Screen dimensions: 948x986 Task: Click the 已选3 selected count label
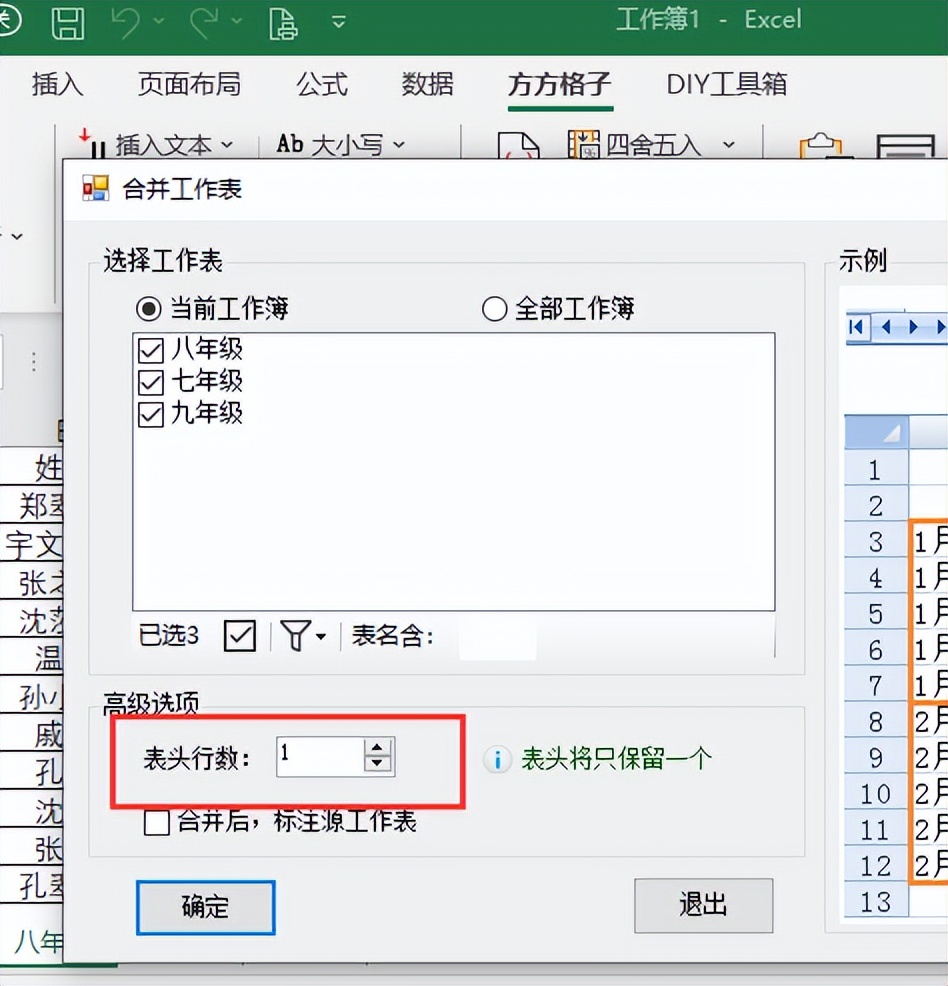pos(168,635)
